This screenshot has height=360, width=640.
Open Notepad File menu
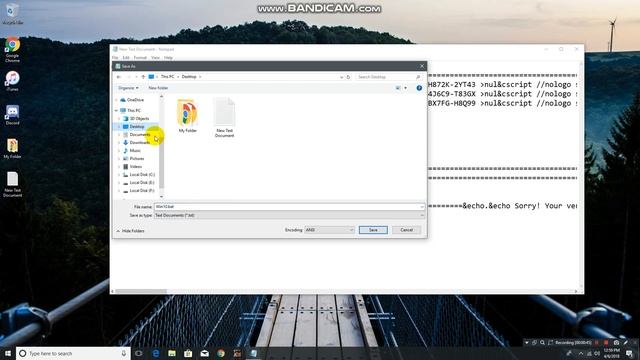(x=115, y=58)
